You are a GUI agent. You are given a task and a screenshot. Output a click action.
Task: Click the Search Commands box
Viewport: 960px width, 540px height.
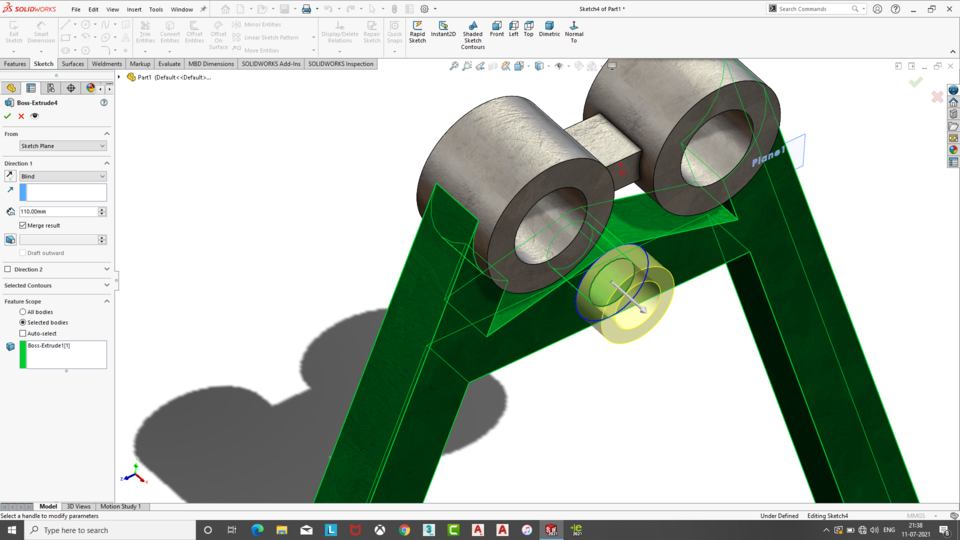point(816,9)
